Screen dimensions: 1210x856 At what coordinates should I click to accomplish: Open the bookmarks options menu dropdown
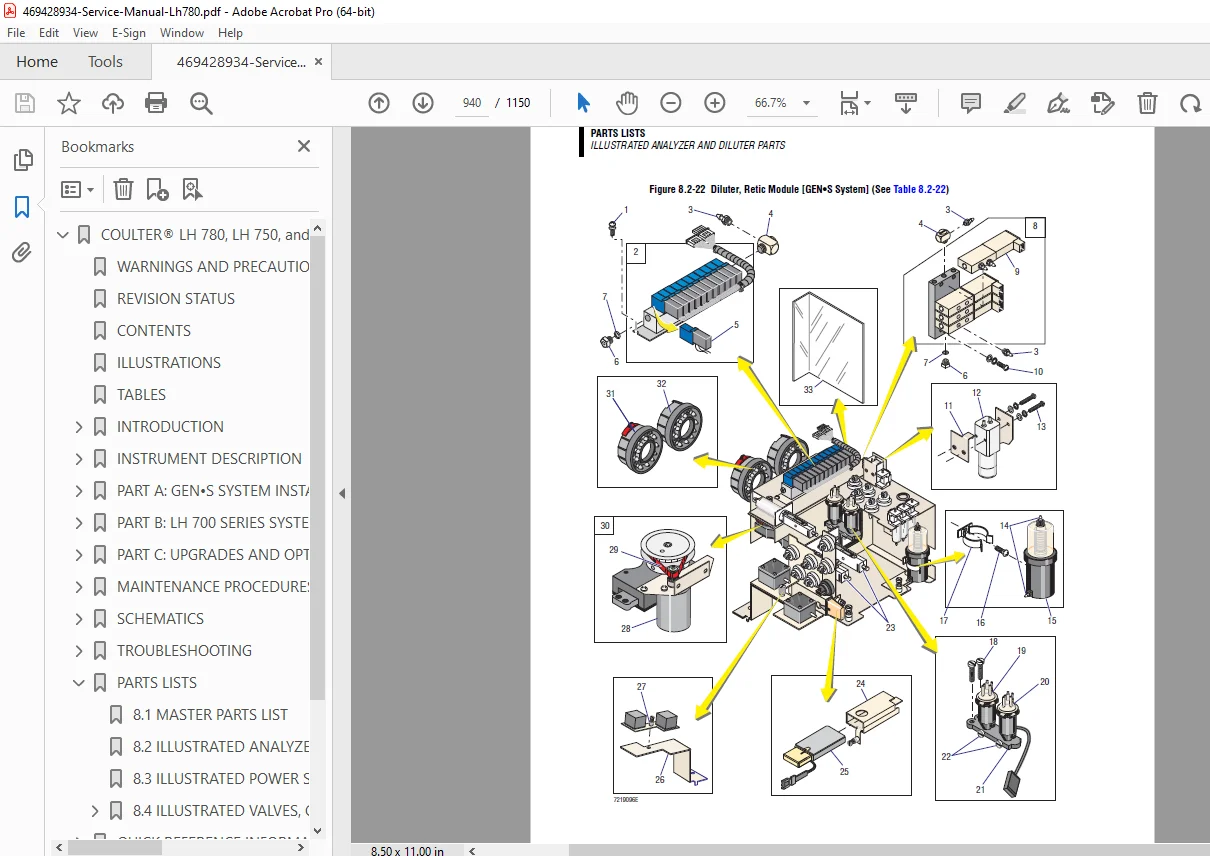[78, 189]
